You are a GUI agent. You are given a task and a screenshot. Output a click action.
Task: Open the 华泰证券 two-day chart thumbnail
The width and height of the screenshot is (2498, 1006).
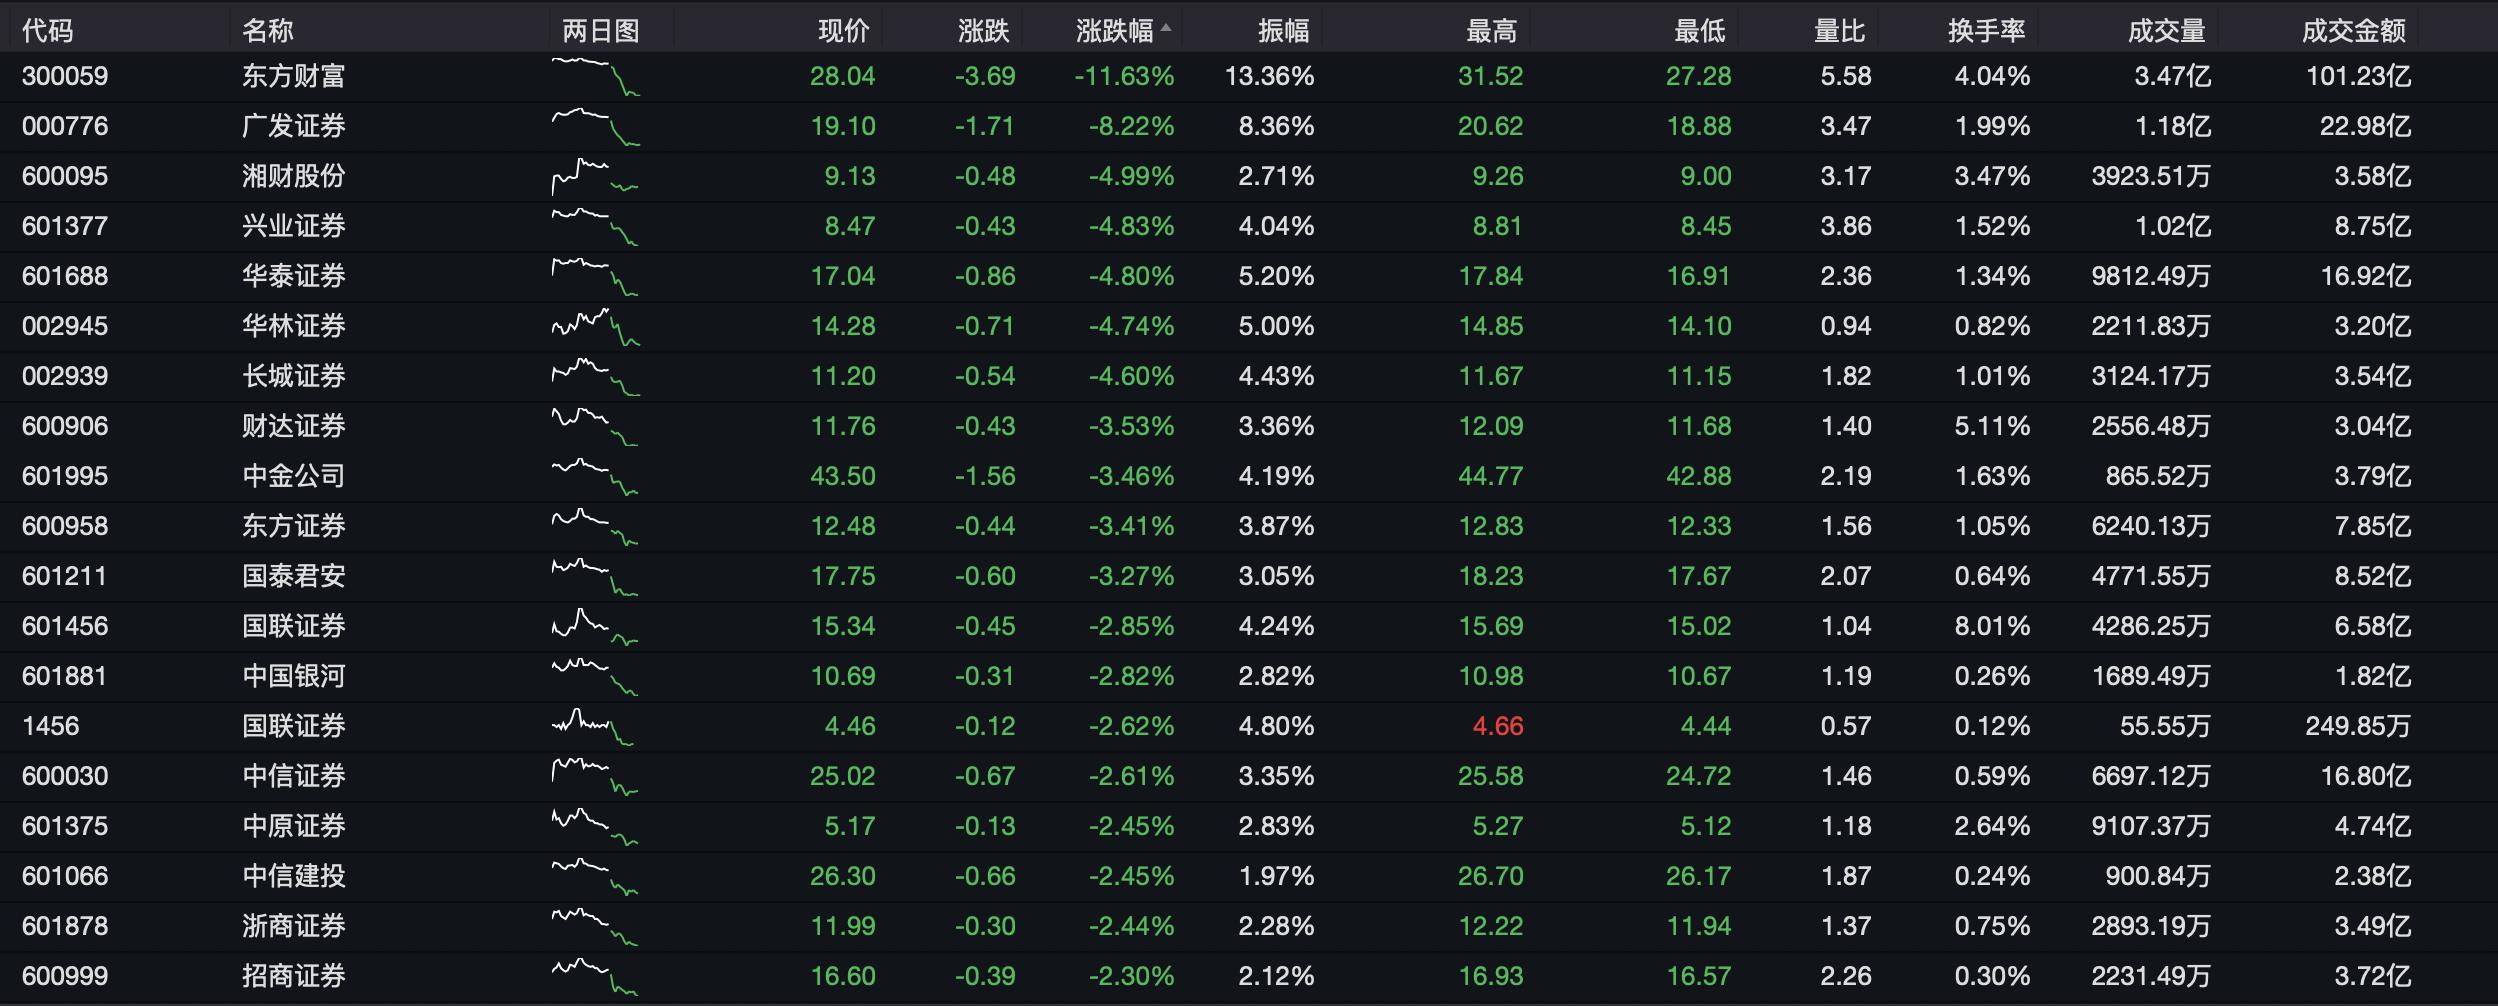(x=595, y=277)
